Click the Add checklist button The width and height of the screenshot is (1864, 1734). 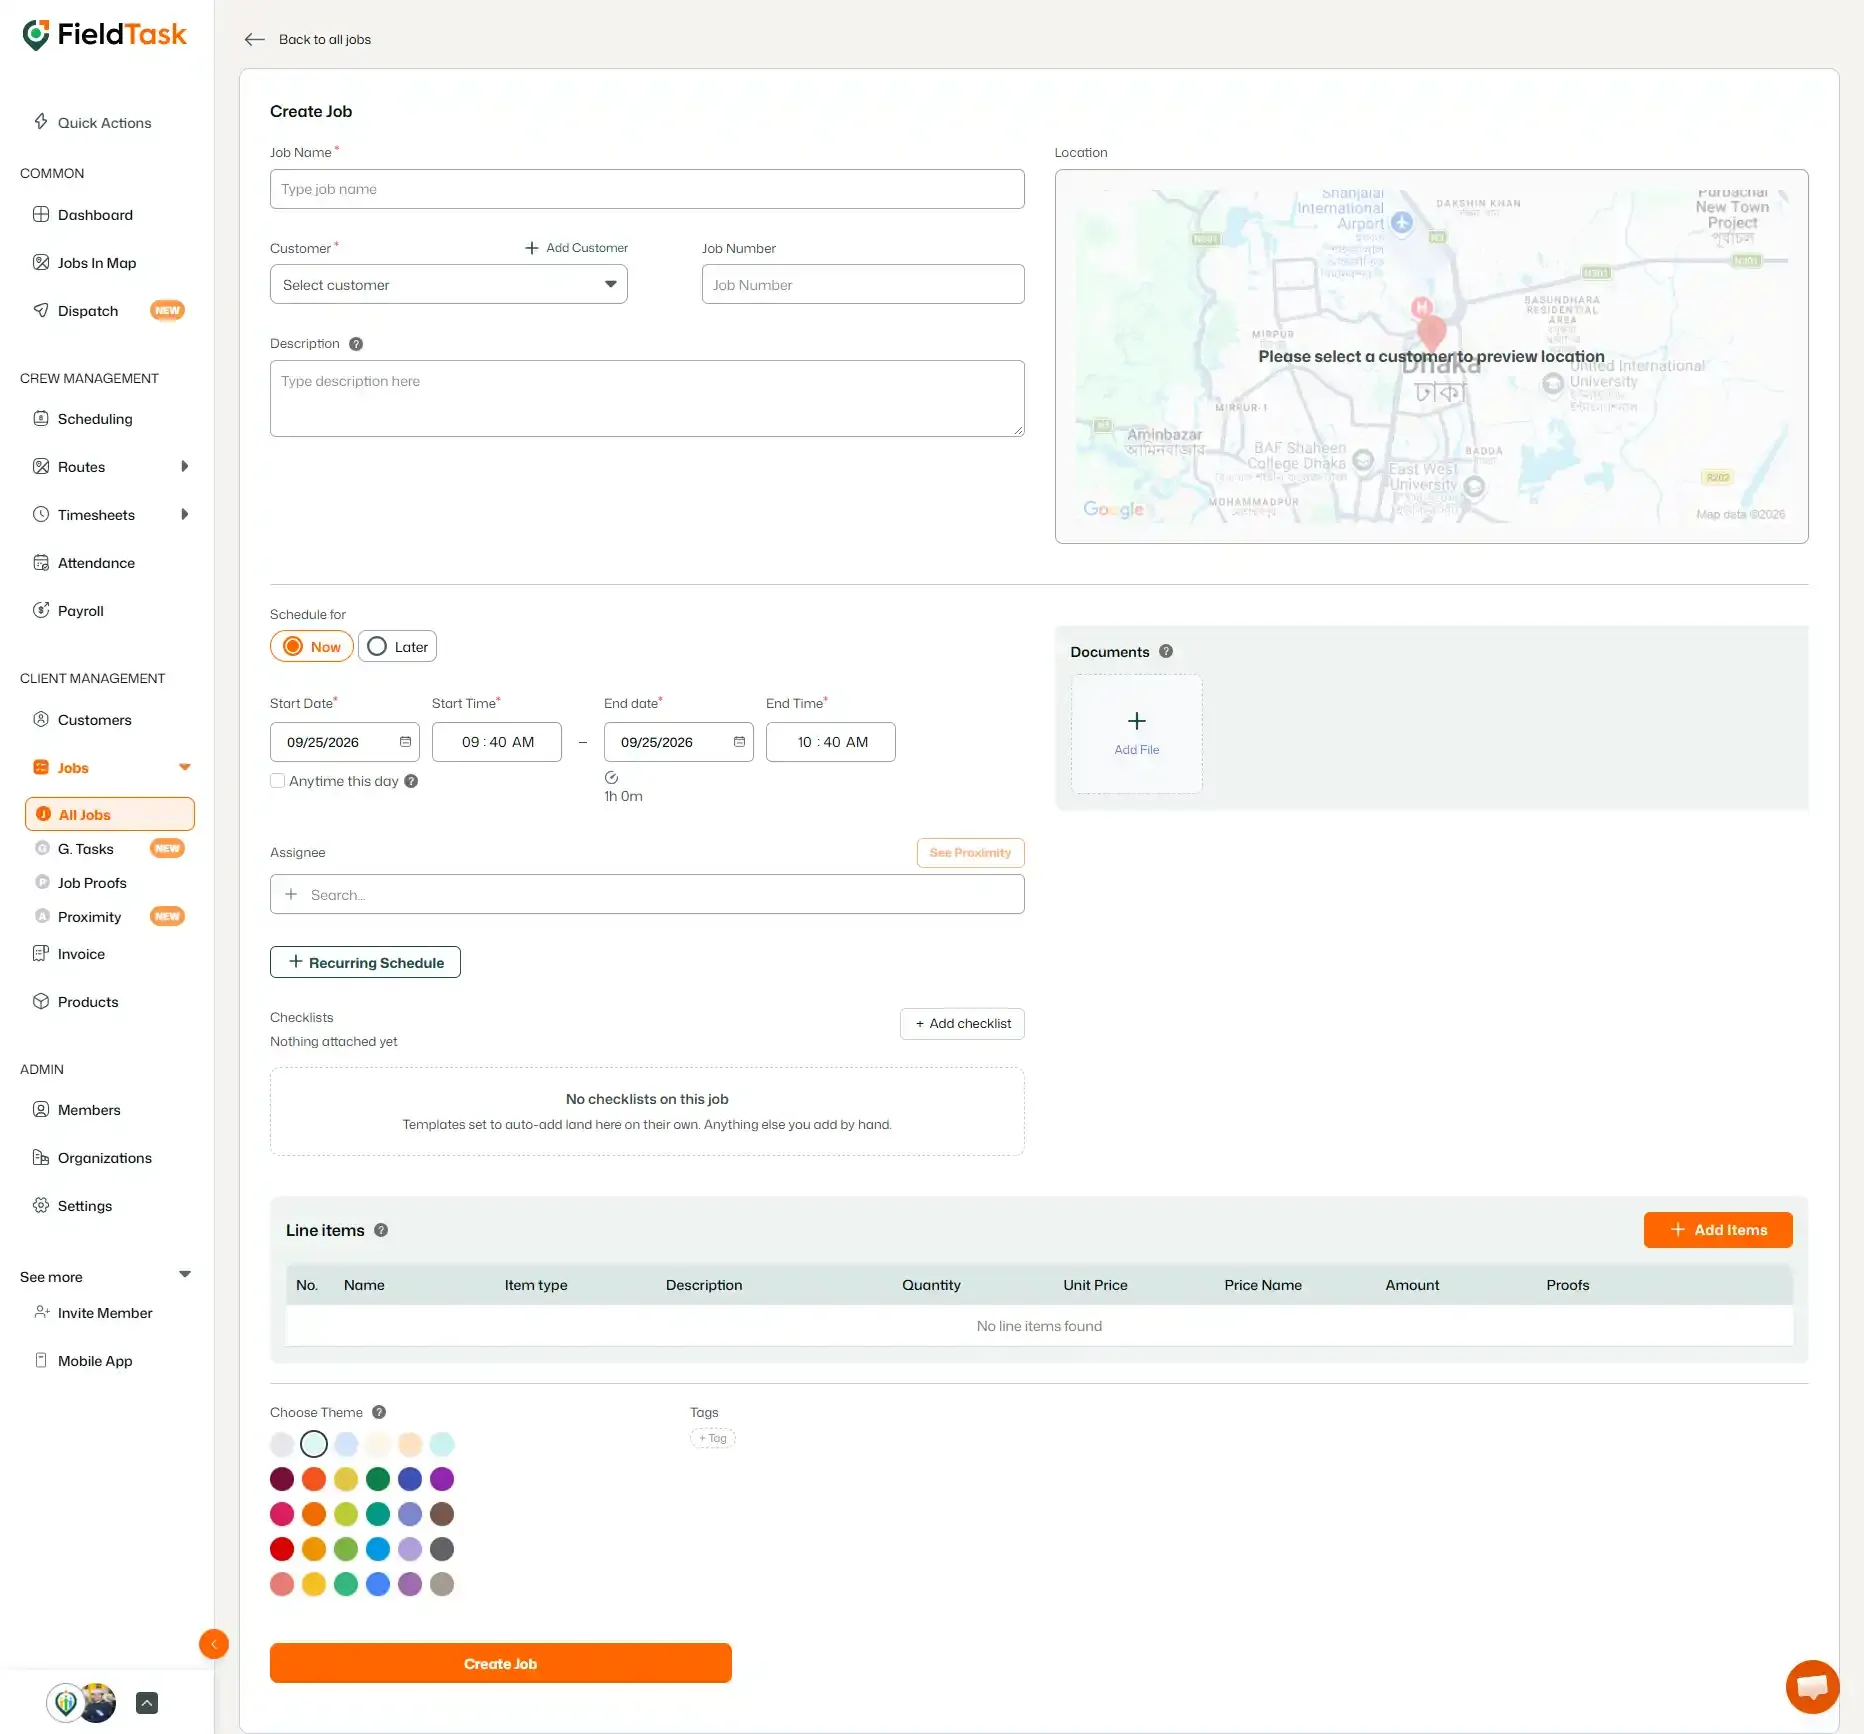(962, 1024)
